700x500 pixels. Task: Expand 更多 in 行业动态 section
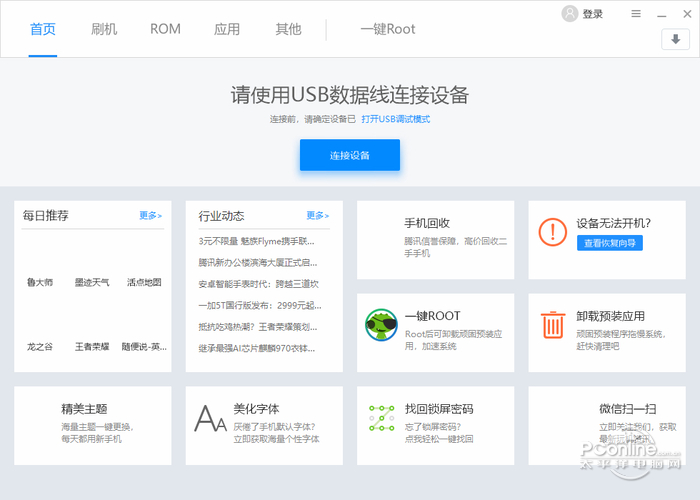tap(317, 215)
